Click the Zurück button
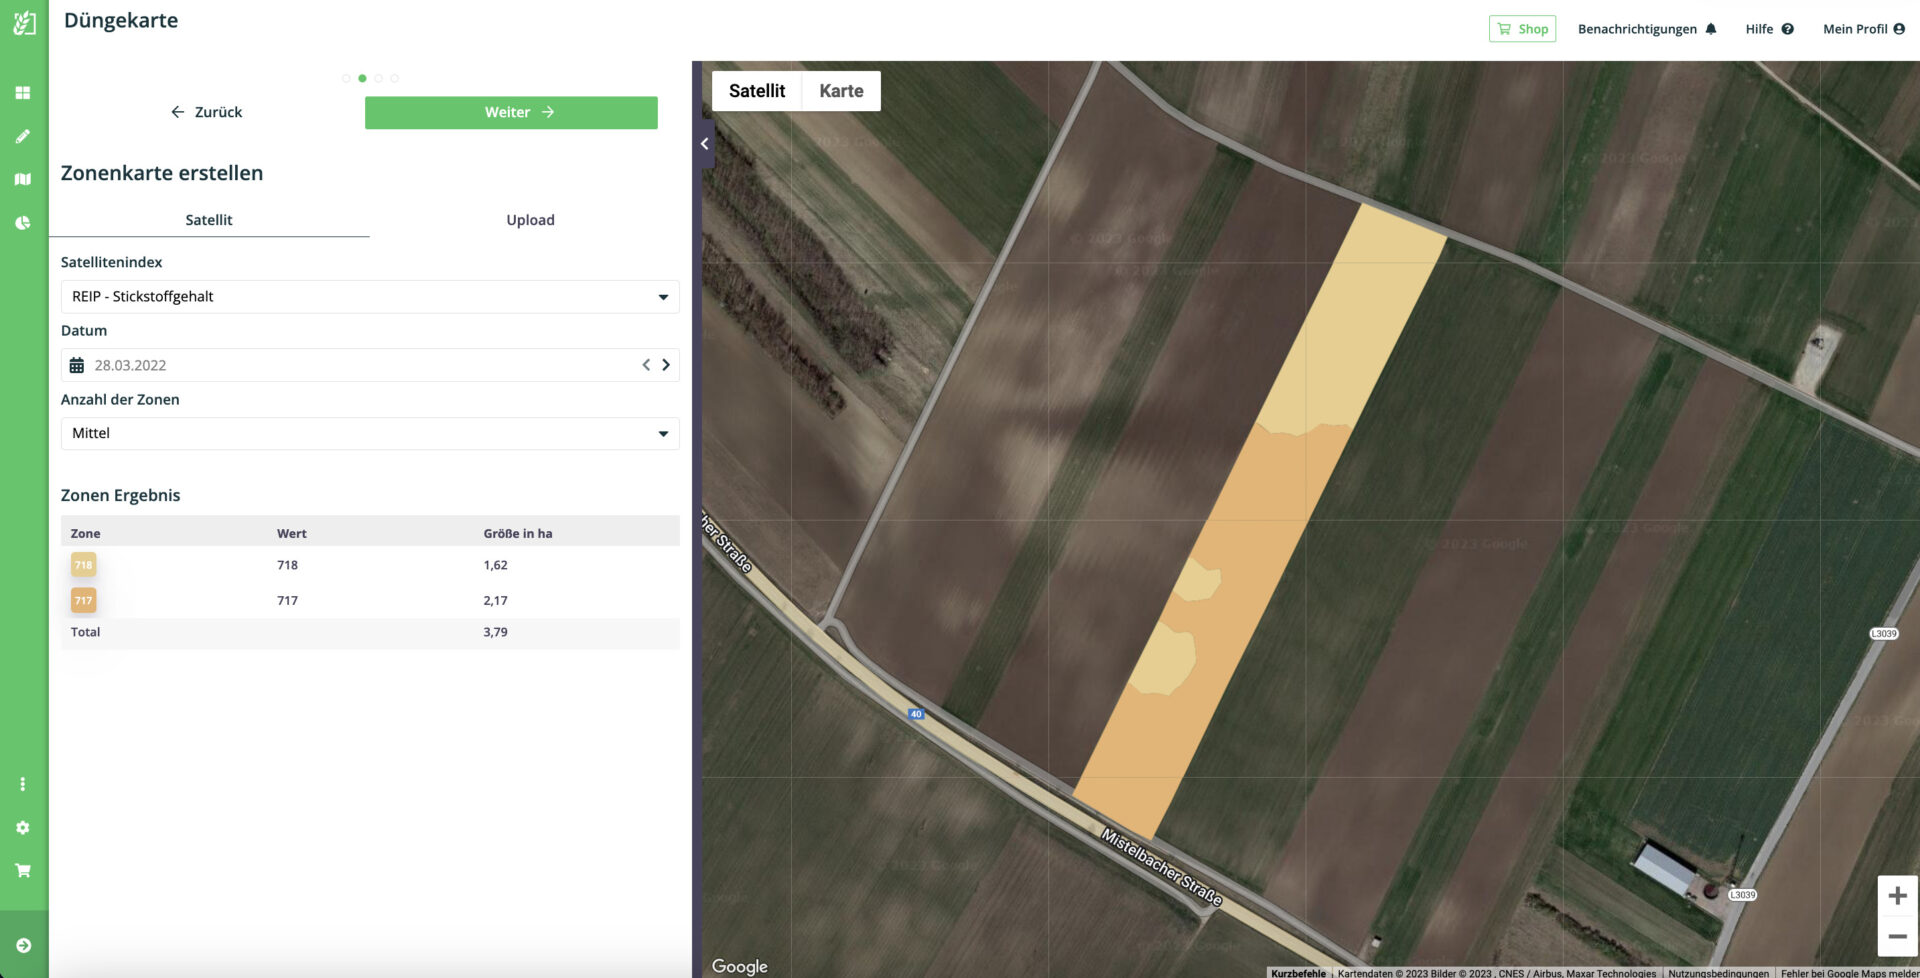 point(207,112)
